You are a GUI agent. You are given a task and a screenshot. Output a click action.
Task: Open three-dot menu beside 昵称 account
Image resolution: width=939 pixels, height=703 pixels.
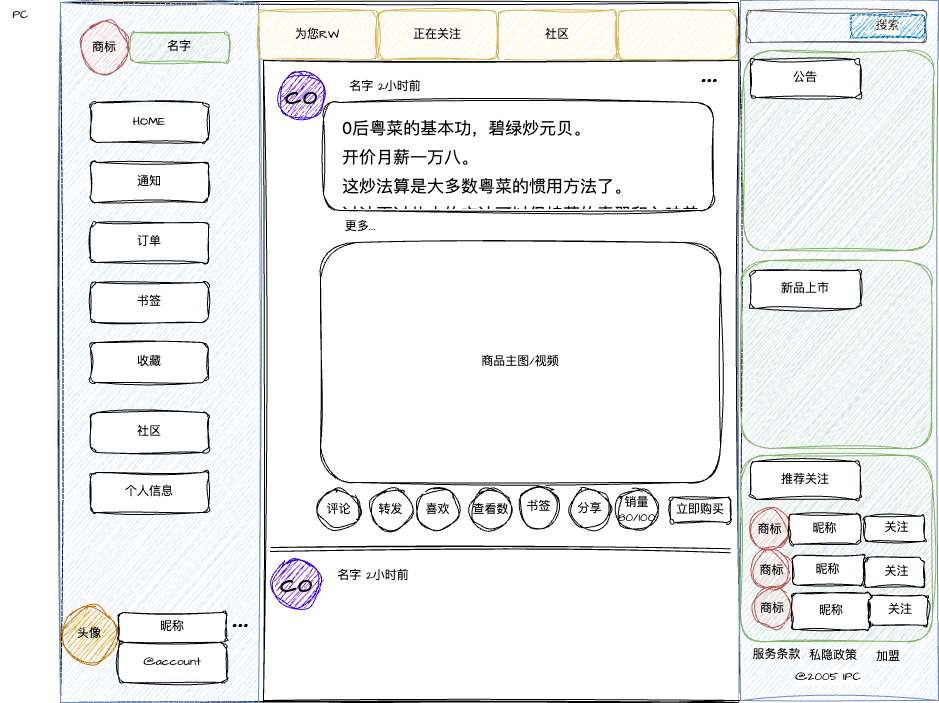[240, 626]
